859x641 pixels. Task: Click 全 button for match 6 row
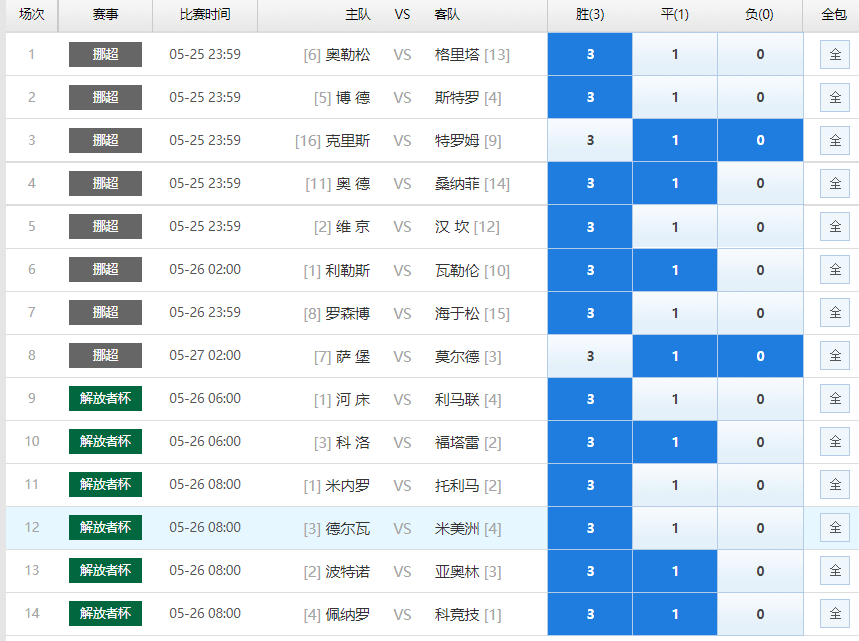(835, 270)
